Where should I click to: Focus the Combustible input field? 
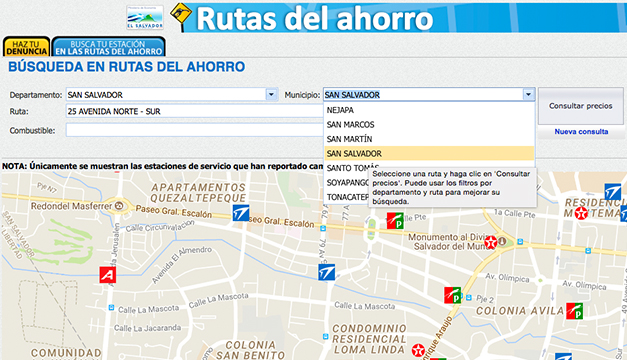tap(194, 130)
